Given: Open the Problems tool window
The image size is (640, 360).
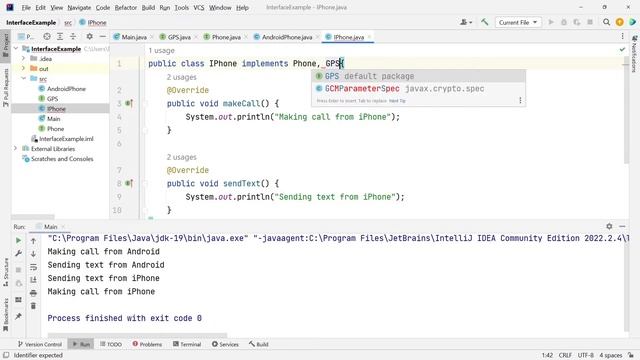Looking at the screenshot, I should click(x=147, y=344).
